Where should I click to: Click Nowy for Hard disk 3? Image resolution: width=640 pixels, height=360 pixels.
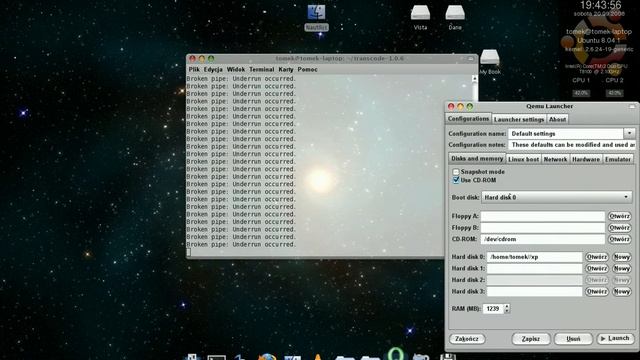point(622,291)
